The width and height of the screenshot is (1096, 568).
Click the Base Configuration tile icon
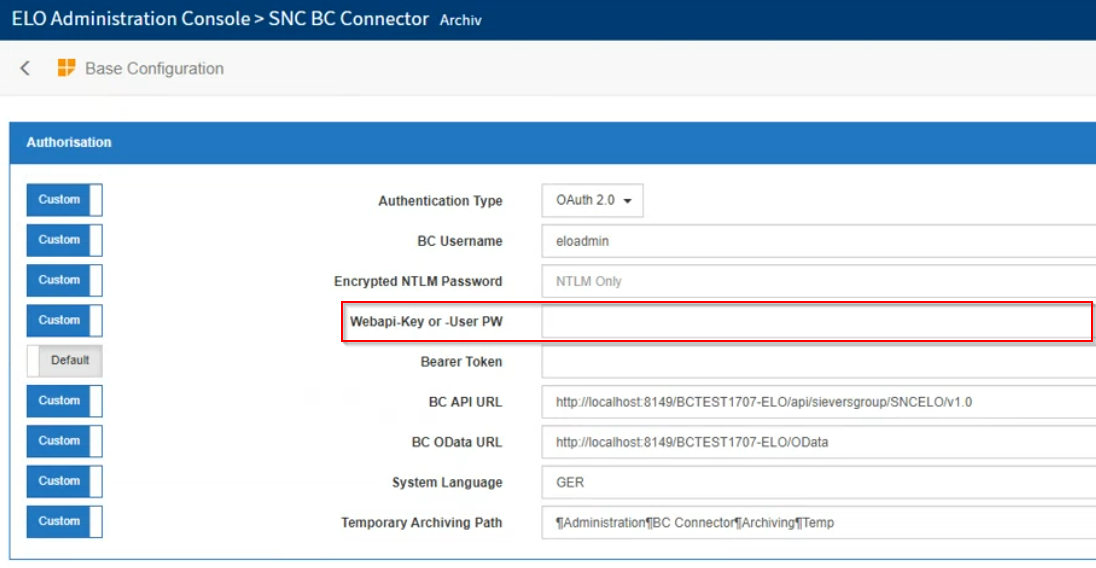(x=67, y=68)
